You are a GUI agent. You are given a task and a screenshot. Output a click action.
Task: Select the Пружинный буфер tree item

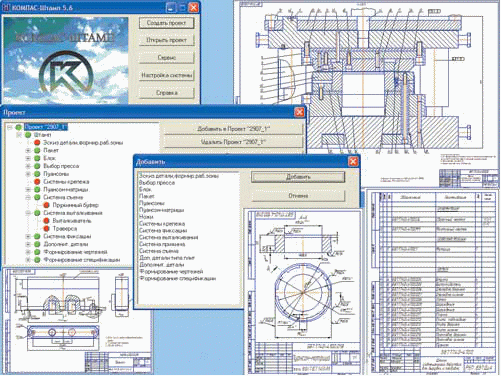(75, 205)
